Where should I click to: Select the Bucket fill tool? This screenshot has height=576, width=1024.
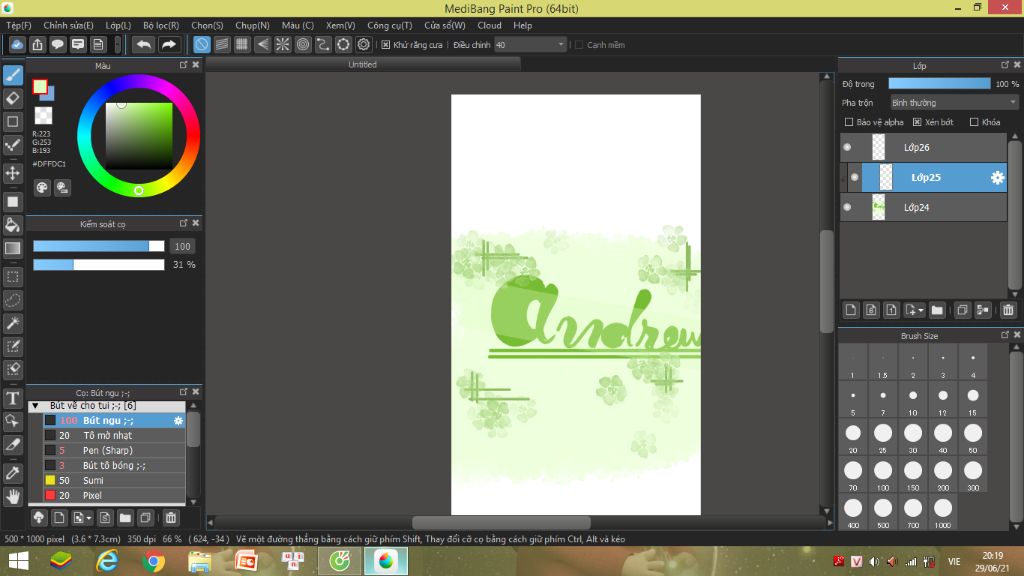pos(13,225)
